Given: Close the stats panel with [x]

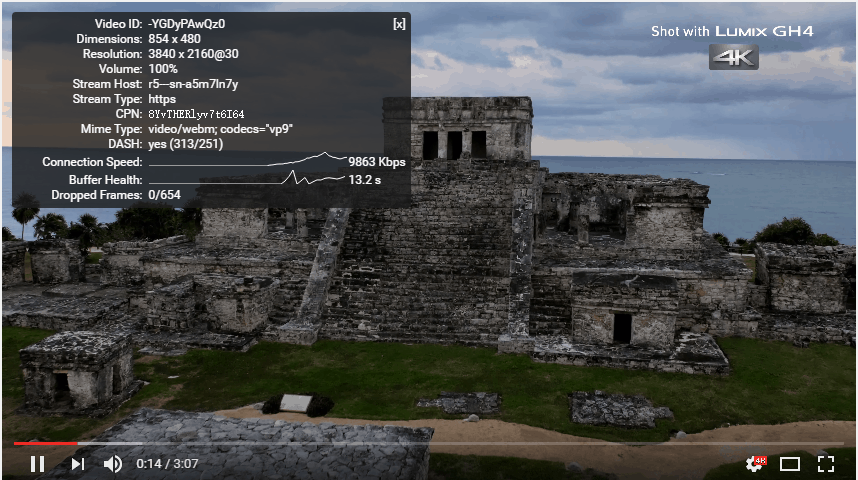Looking at the screenshot, I should pos(399,24).
